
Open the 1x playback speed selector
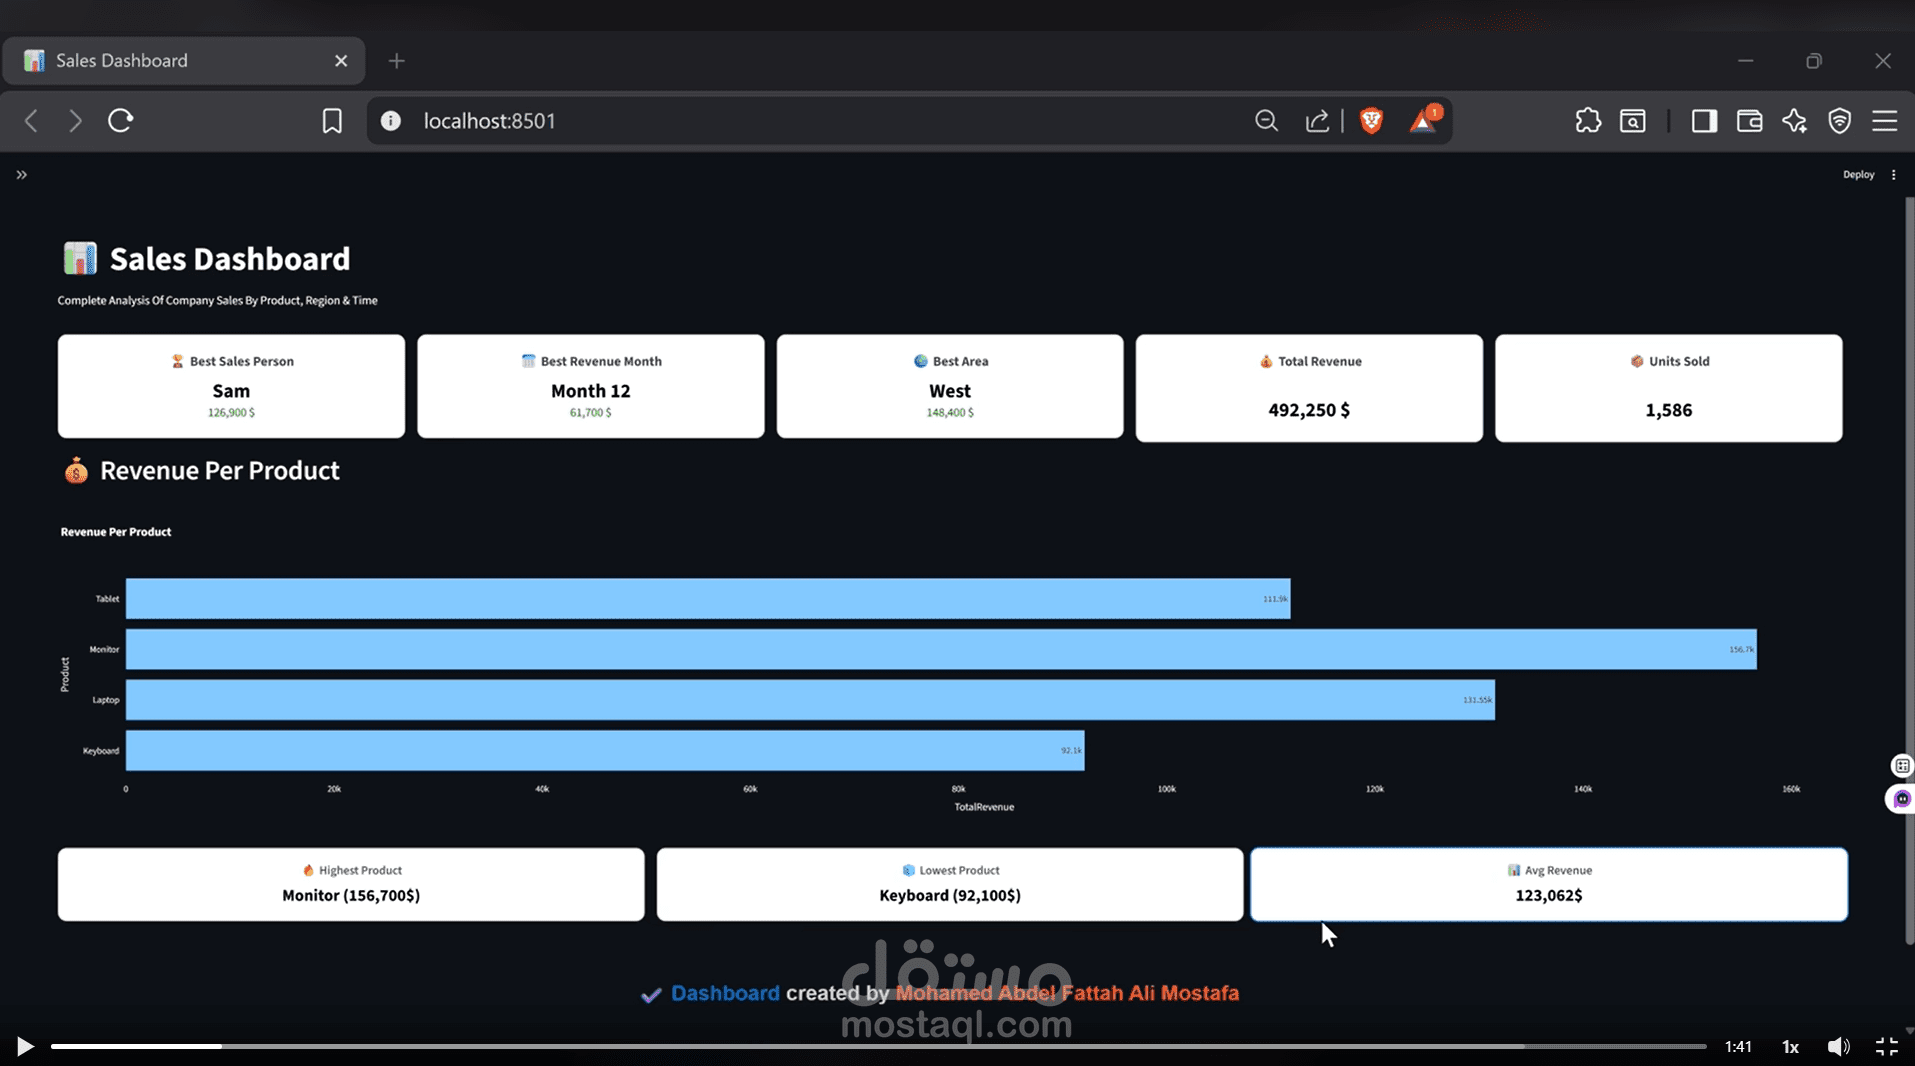pos(1789,1046)
